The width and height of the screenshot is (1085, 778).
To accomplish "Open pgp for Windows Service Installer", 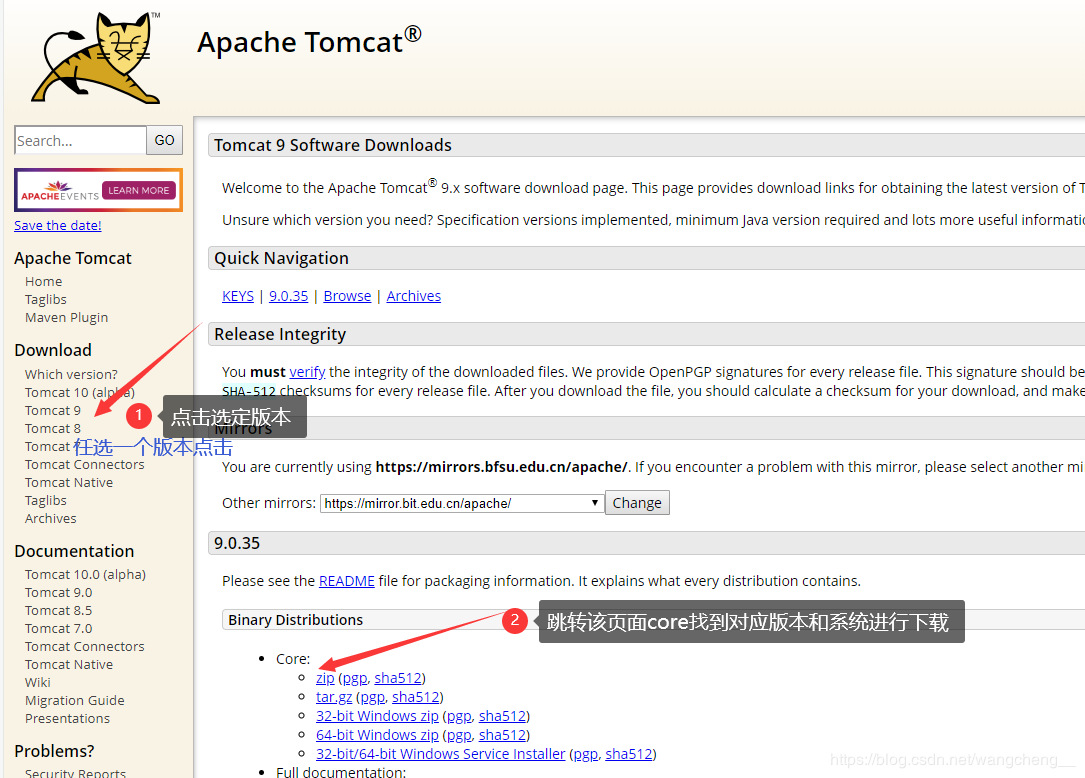I will pyautogui.click(x=585, y=754).
